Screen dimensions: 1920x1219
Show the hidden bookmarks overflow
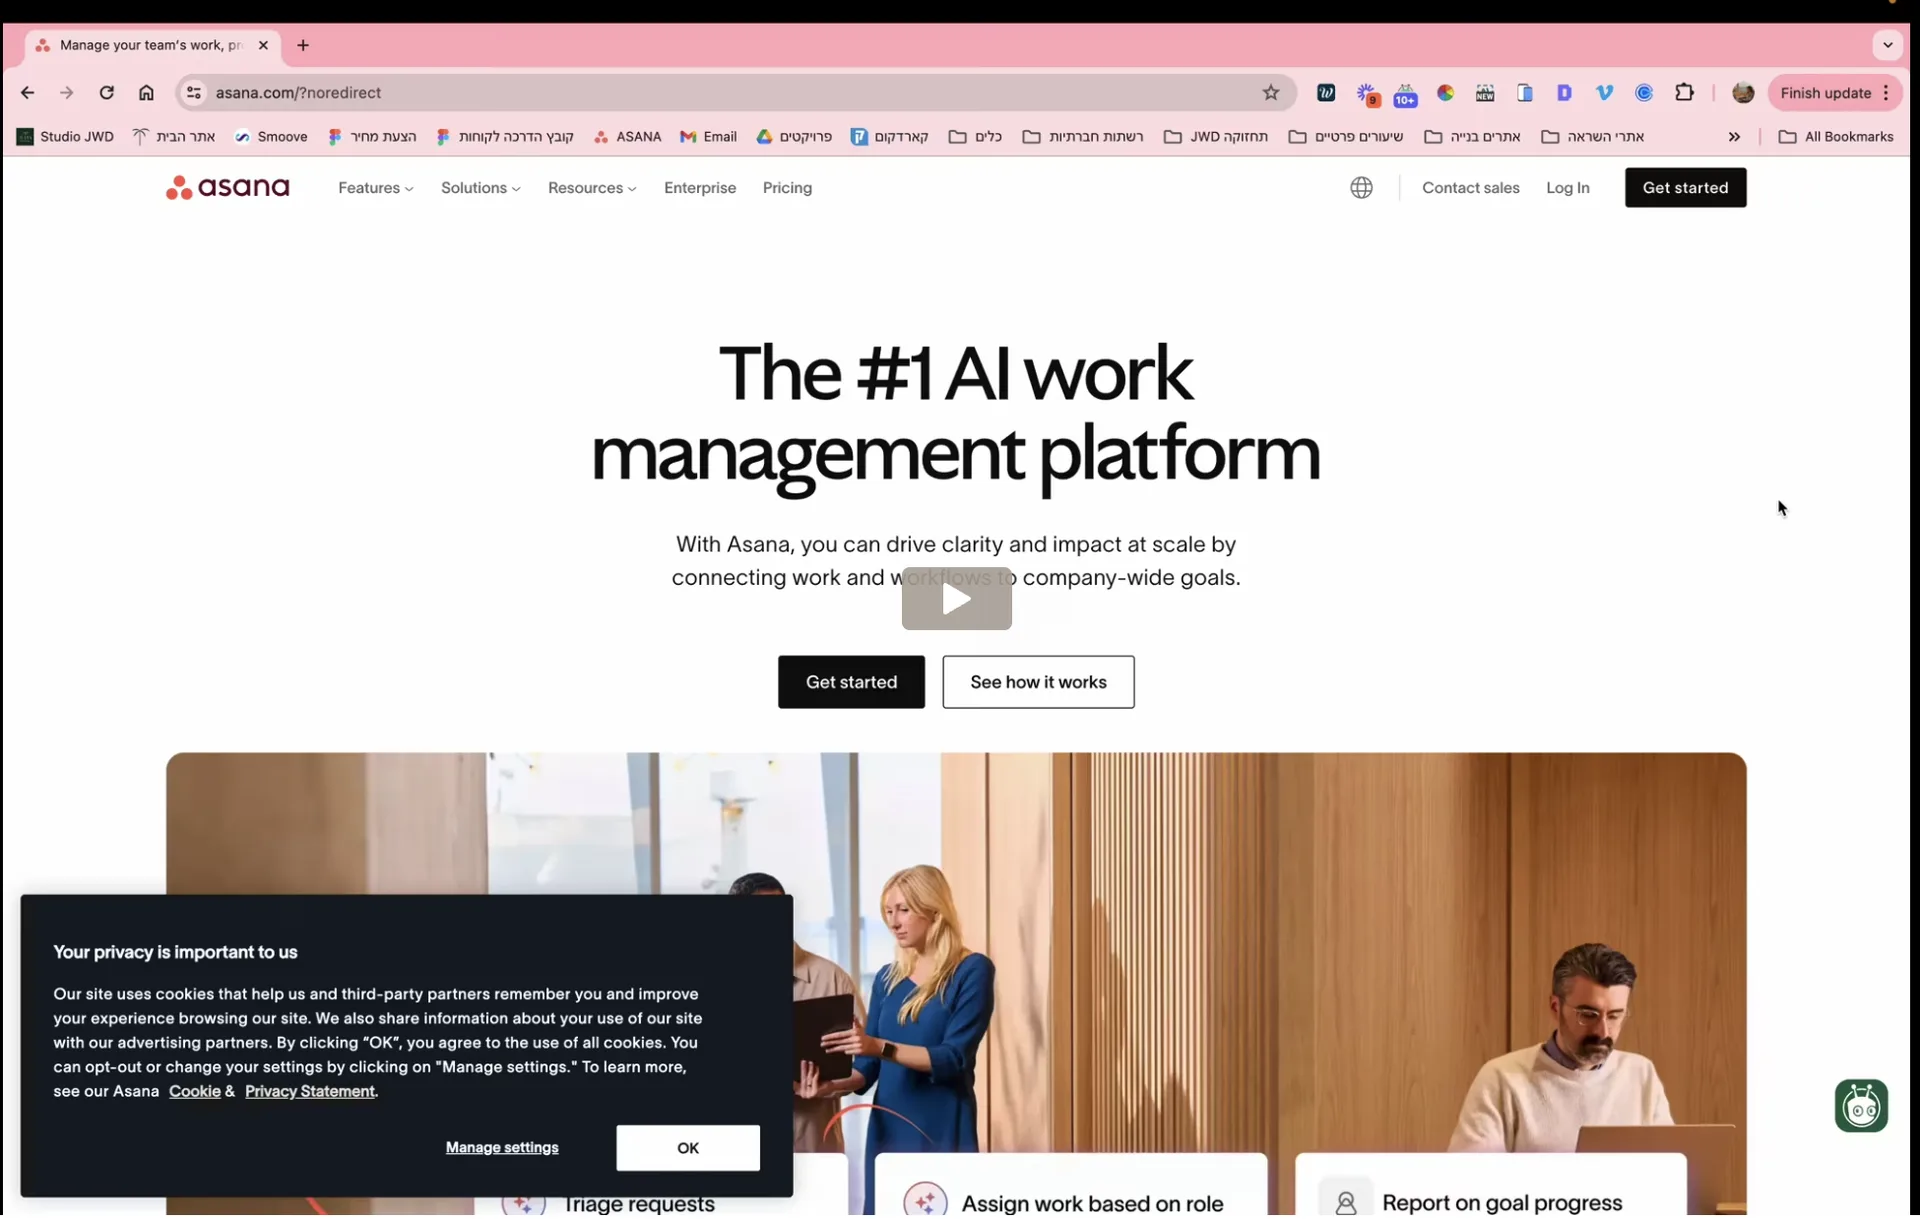(1734, 137)
